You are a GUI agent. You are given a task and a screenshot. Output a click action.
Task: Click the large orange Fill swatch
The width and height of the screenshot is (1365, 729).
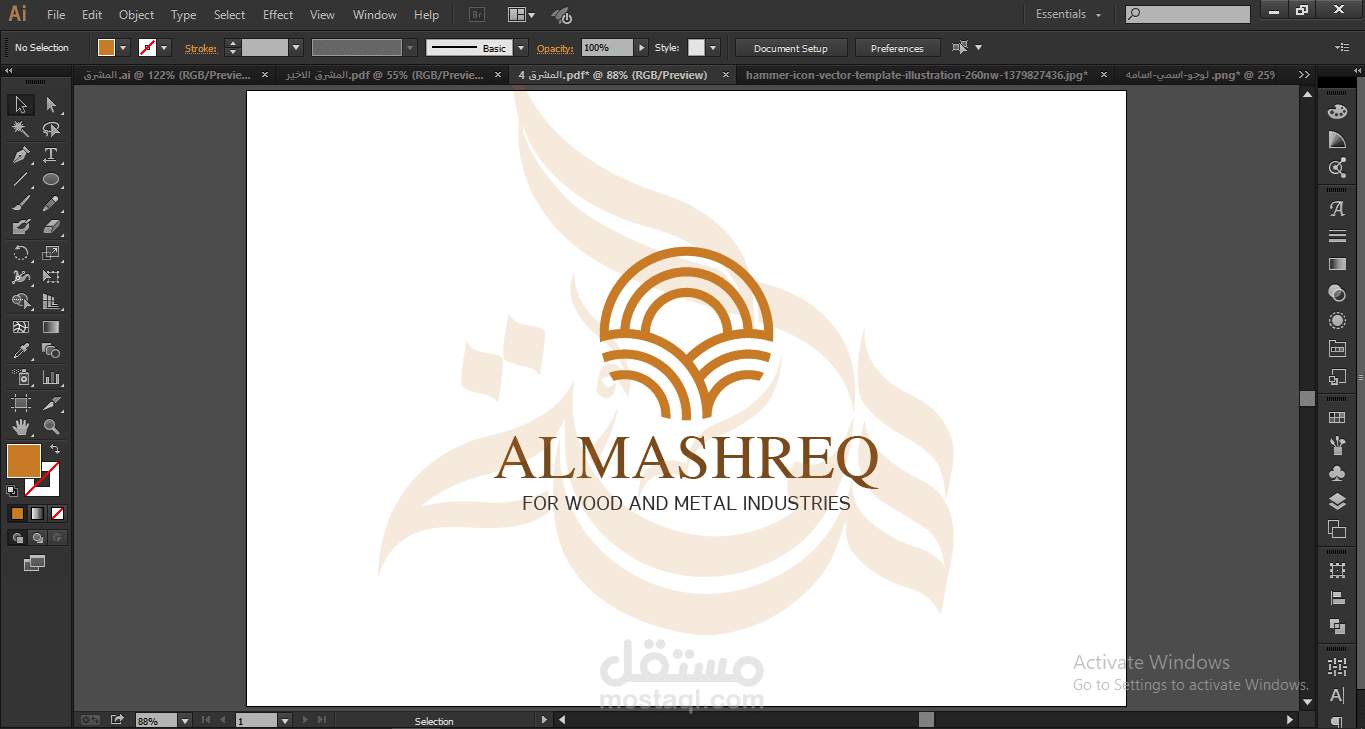(x=24, y=461)
